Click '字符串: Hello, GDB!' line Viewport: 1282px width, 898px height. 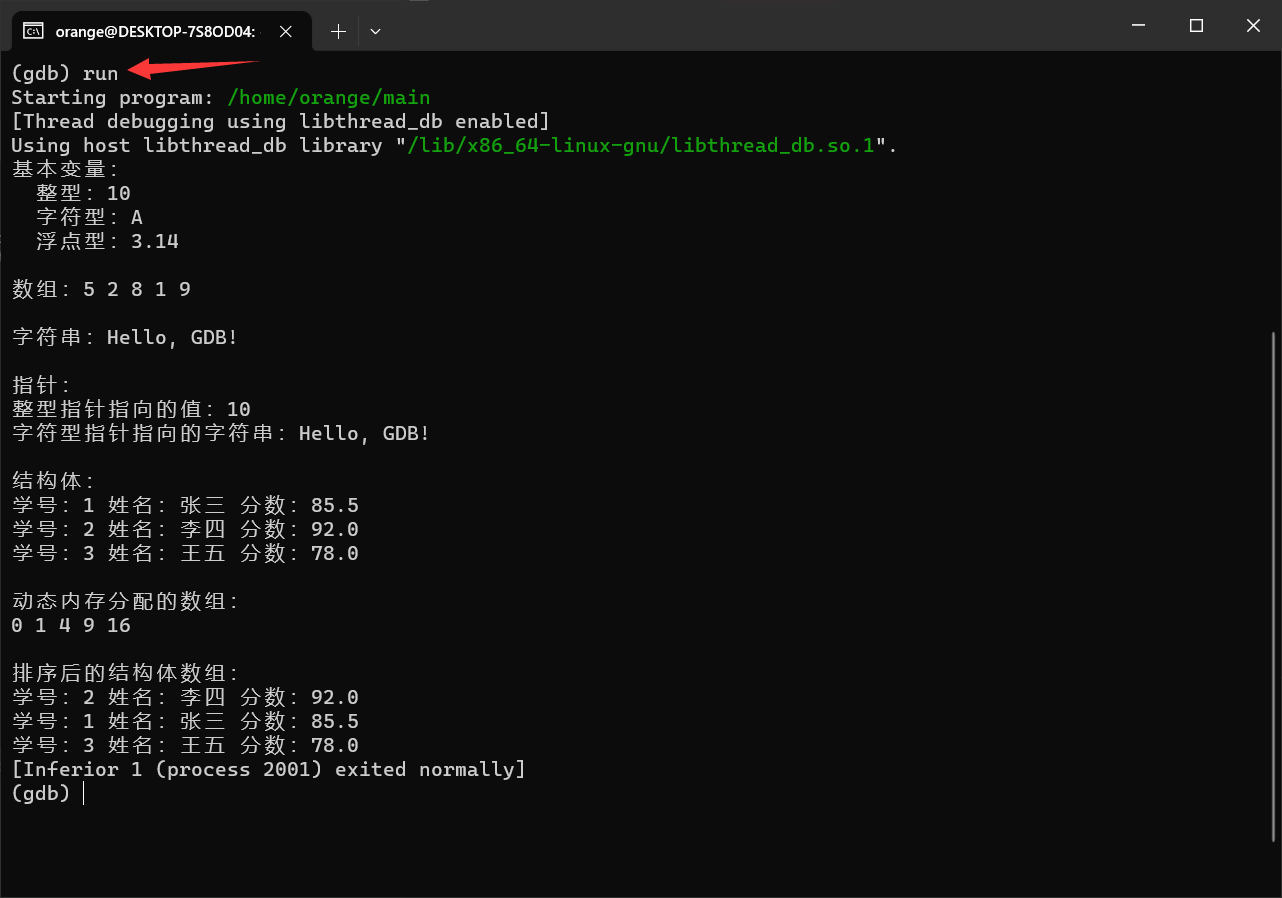pos(125,338)
